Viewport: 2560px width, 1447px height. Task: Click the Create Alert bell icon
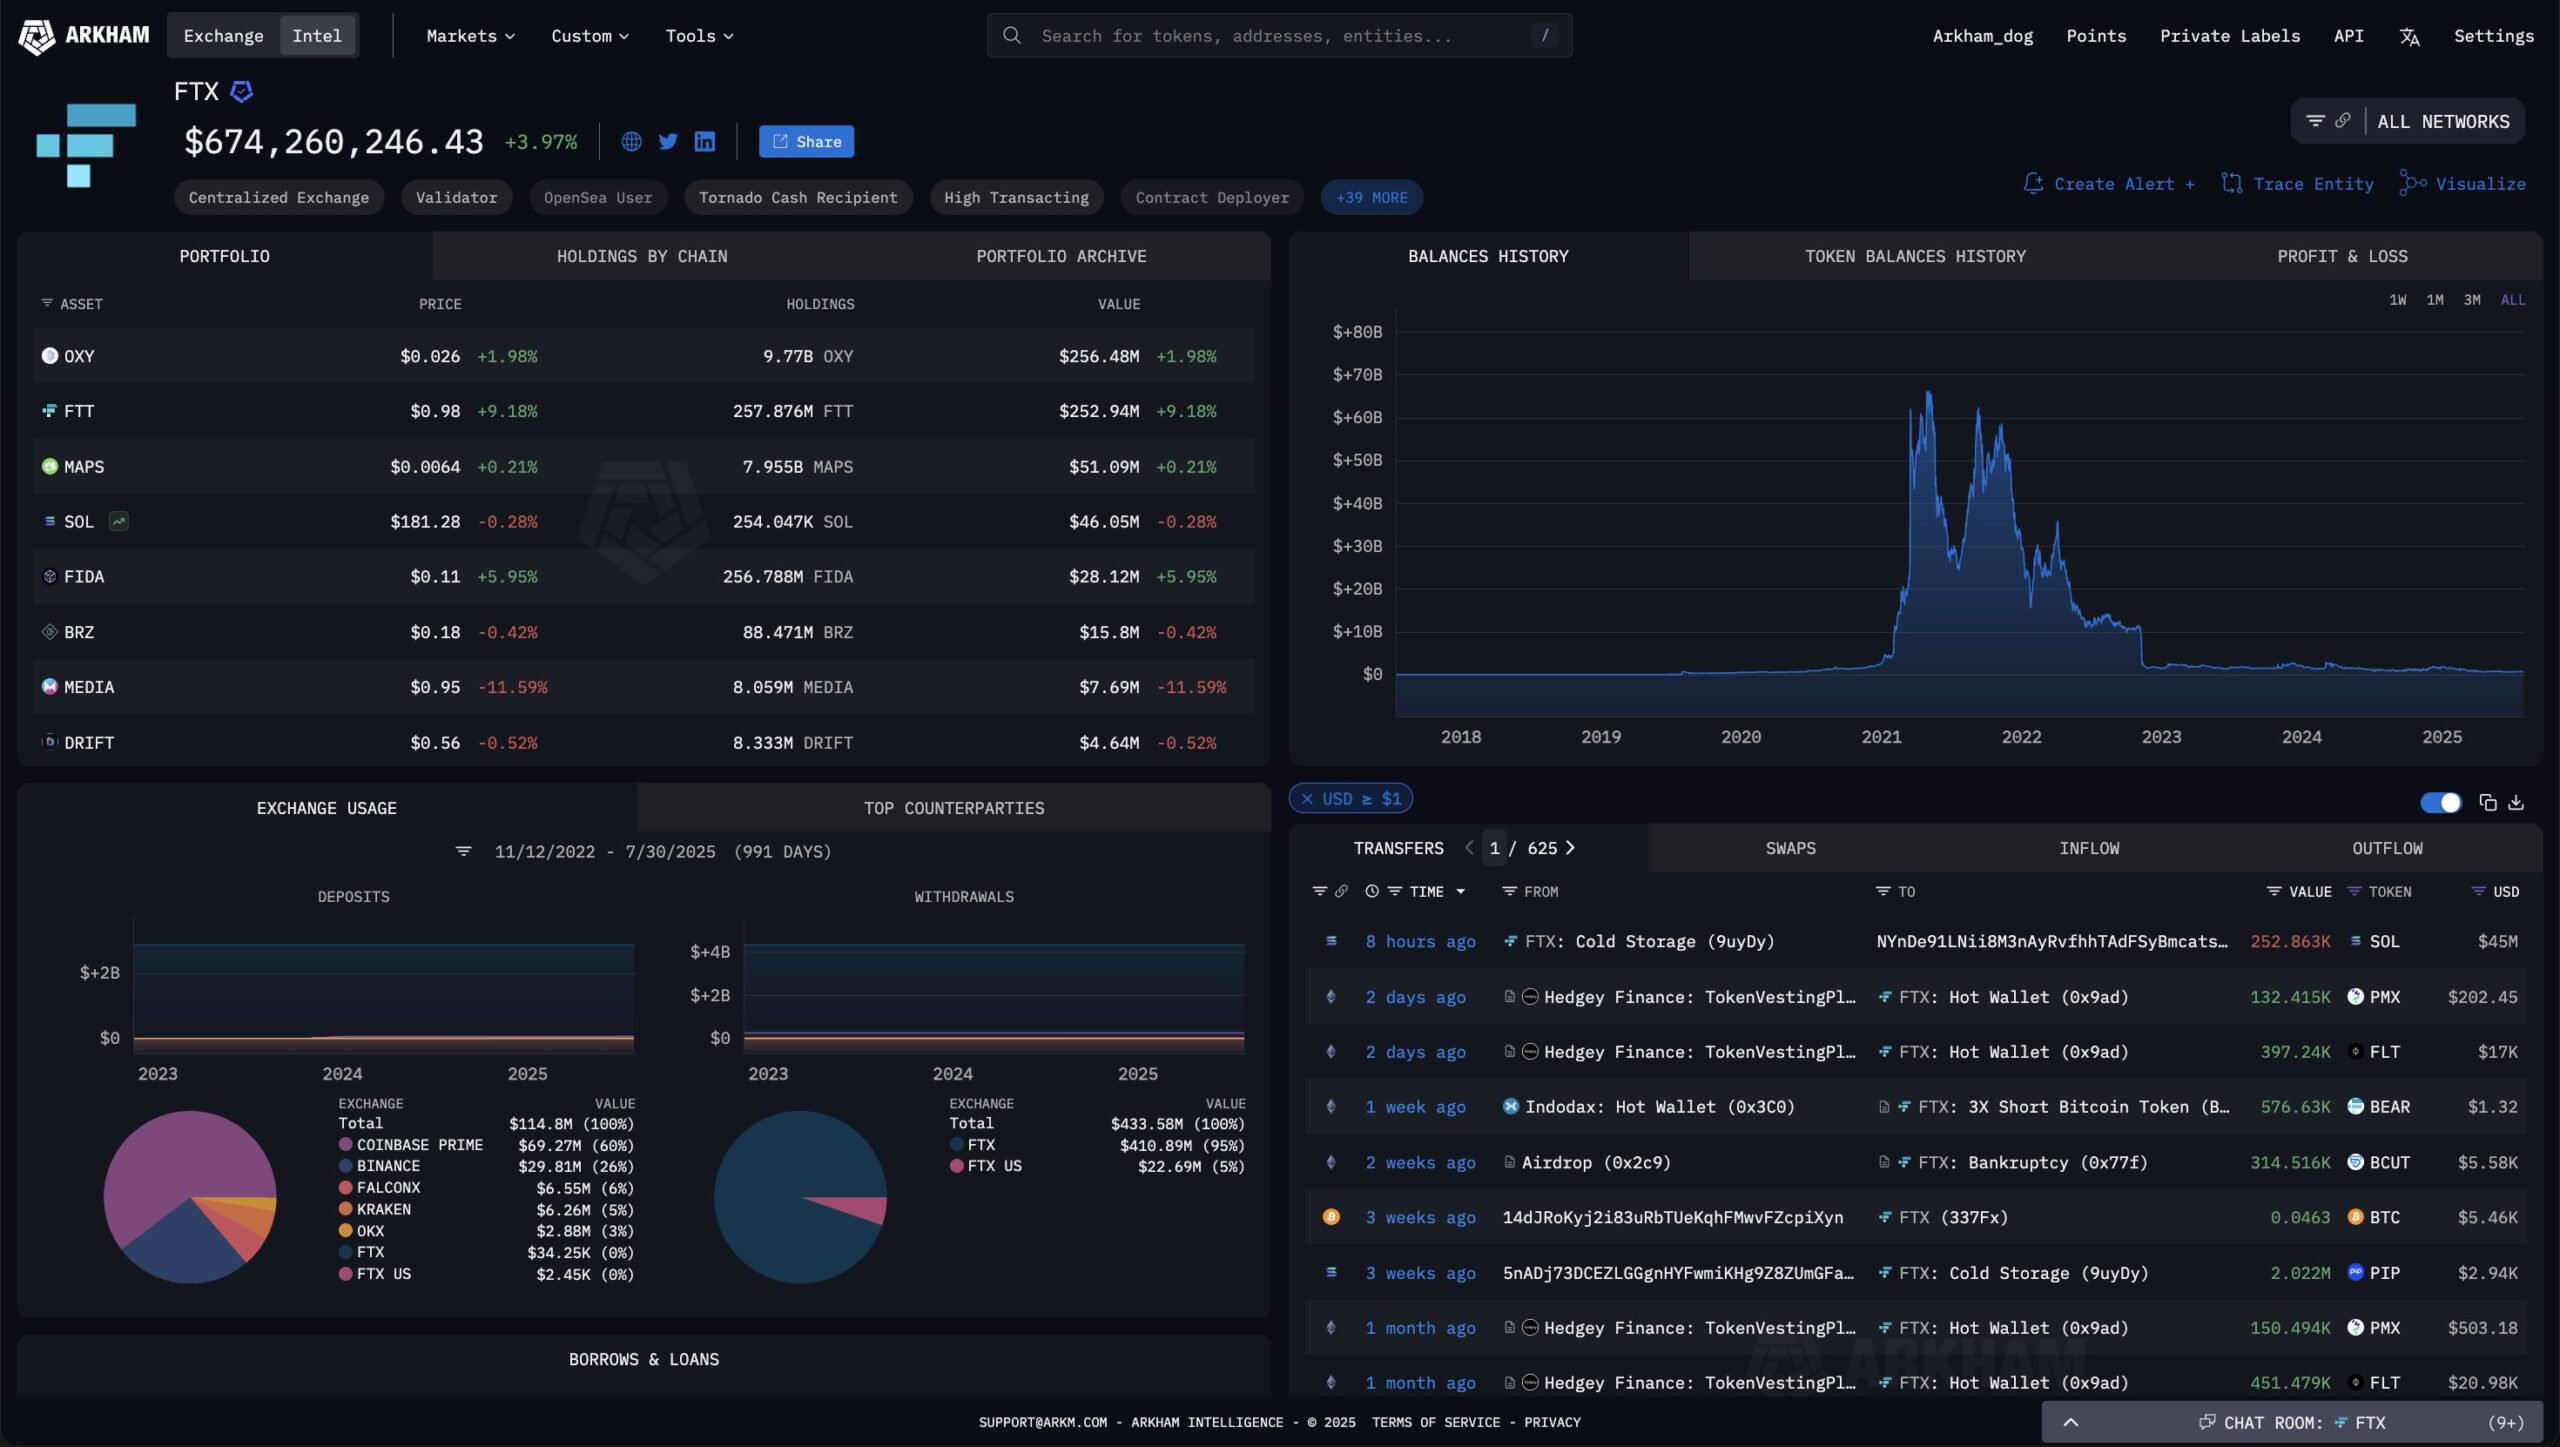2033,184
